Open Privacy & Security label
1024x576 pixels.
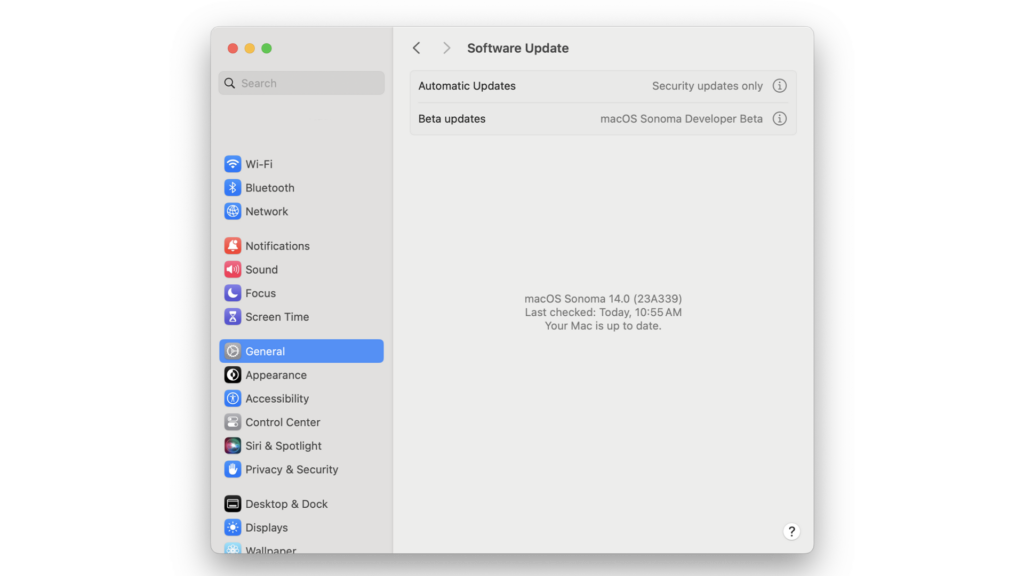click(292, 469)
